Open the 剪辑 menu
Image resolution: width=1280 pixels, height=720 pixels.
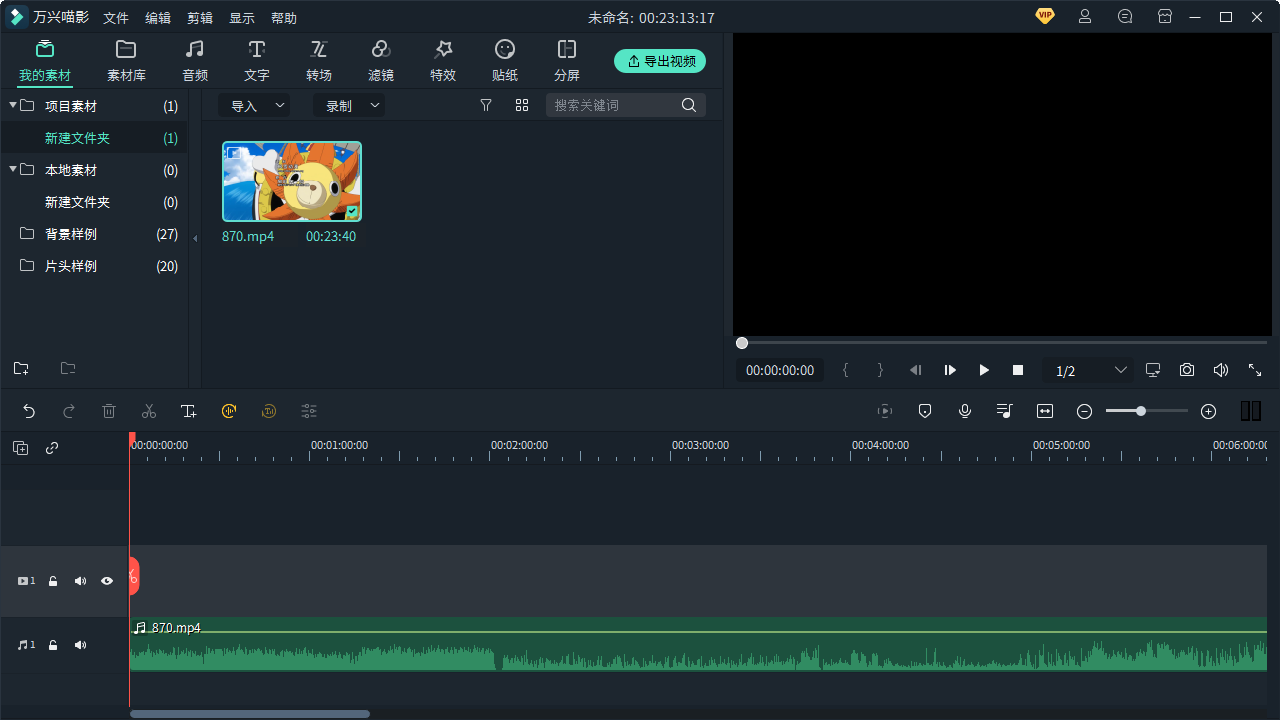[199, 18]
